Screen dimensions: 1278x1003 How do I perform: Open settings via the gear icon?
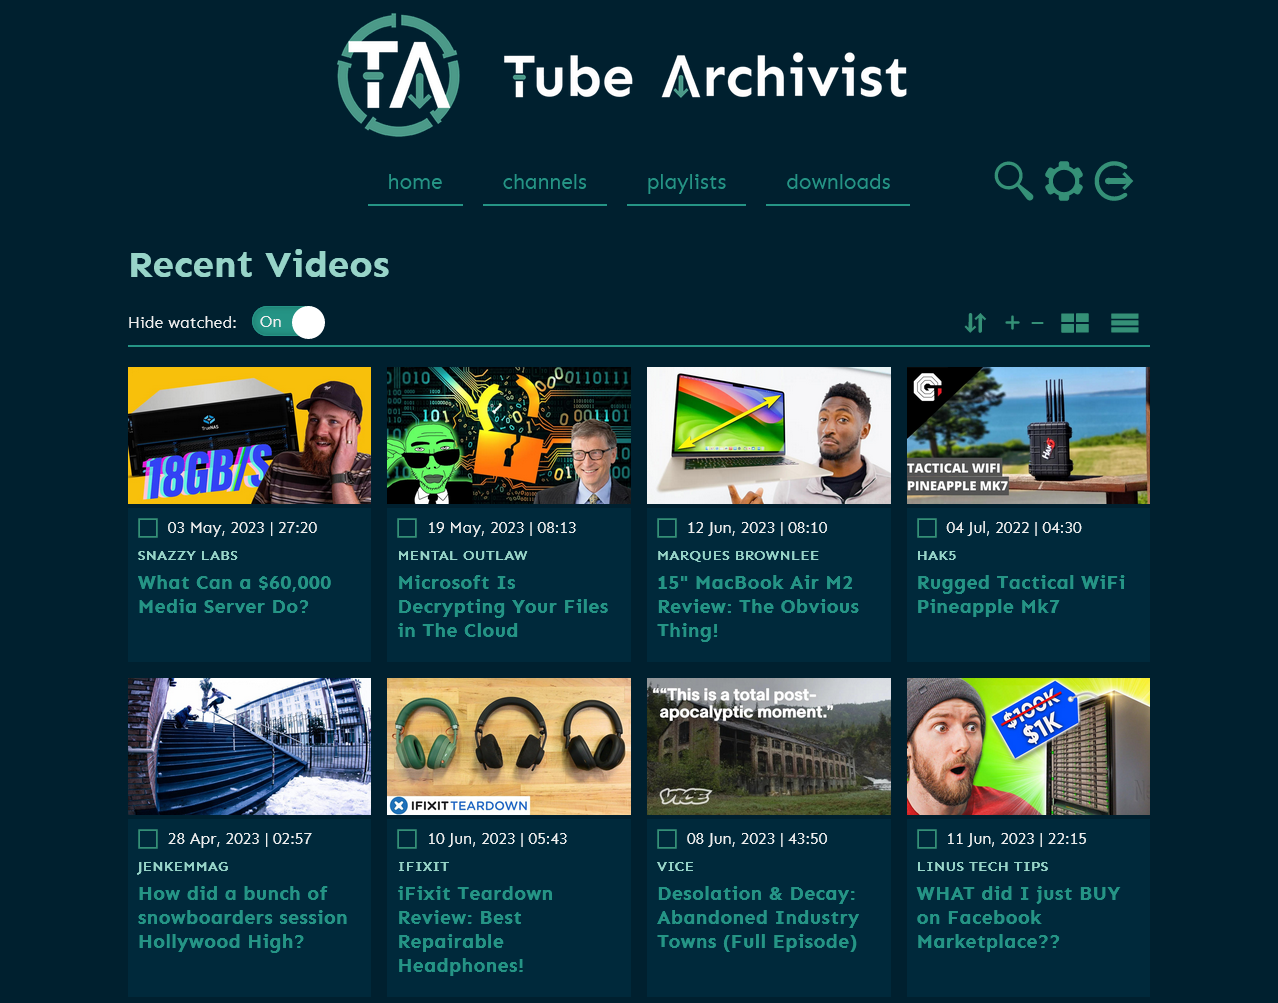(x=1063, y=181)
